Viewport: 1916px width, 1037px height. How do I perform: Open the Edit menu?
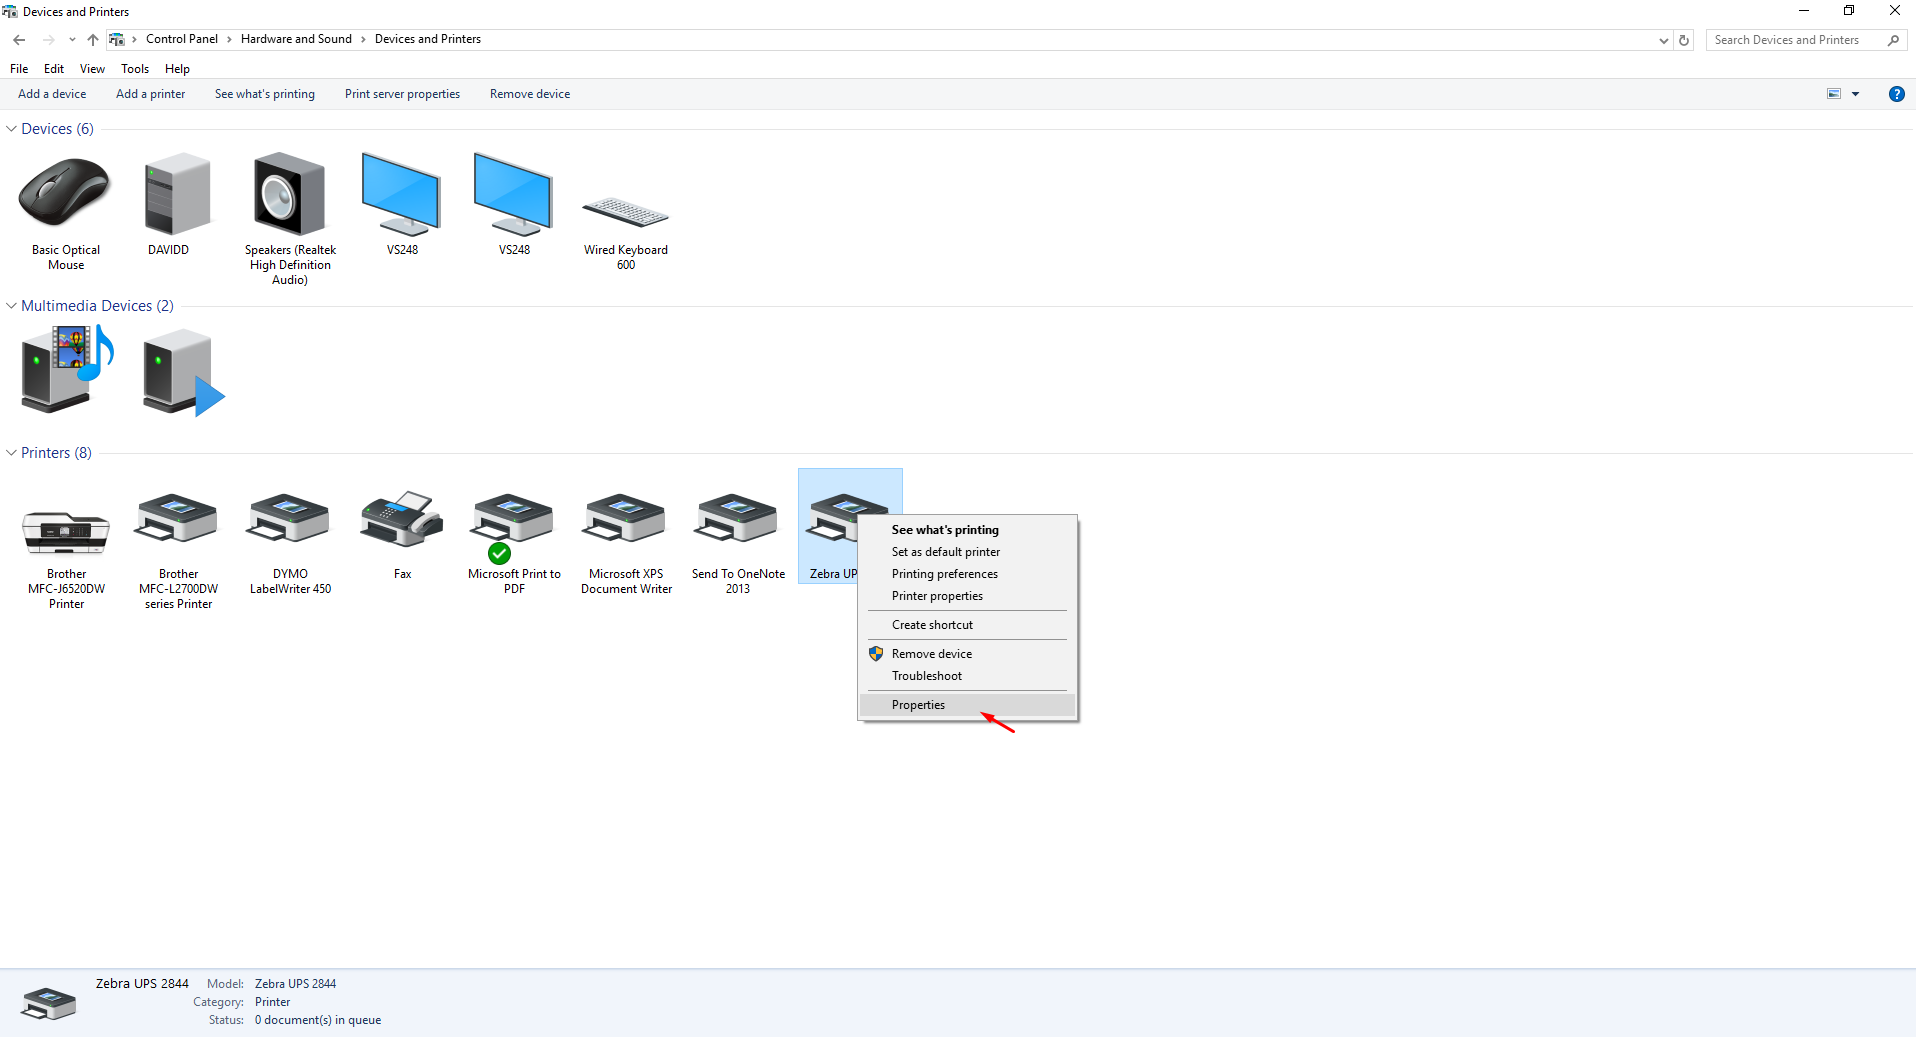(54, 69)
